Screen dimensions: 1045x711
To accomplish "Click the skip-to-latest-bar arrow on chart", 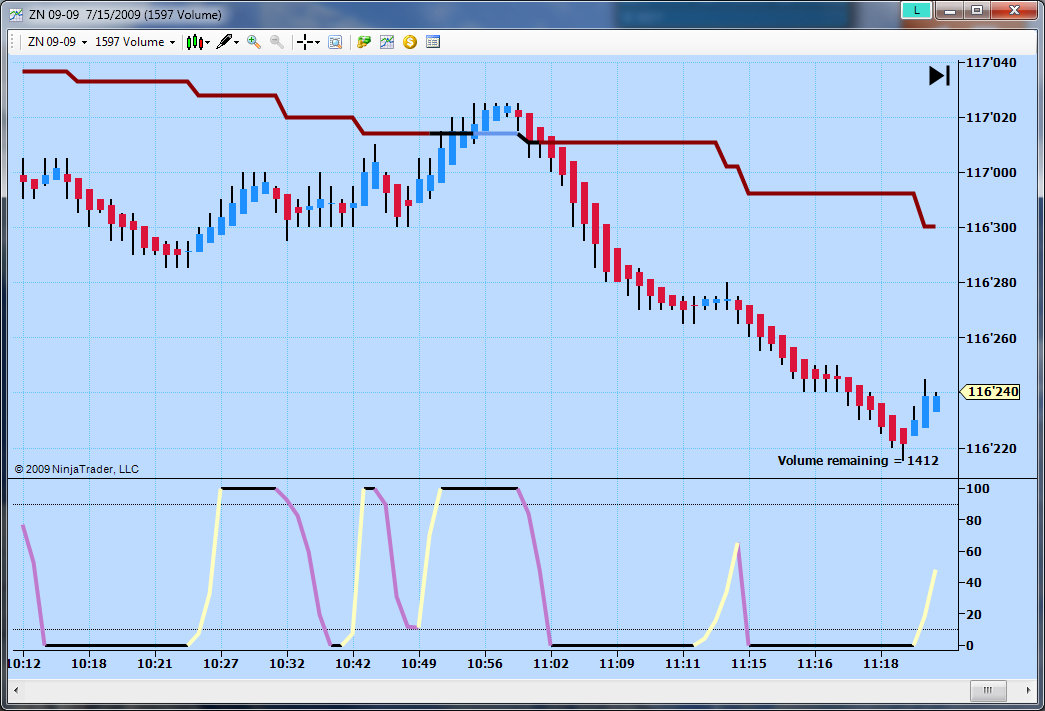I will (940, 75).
